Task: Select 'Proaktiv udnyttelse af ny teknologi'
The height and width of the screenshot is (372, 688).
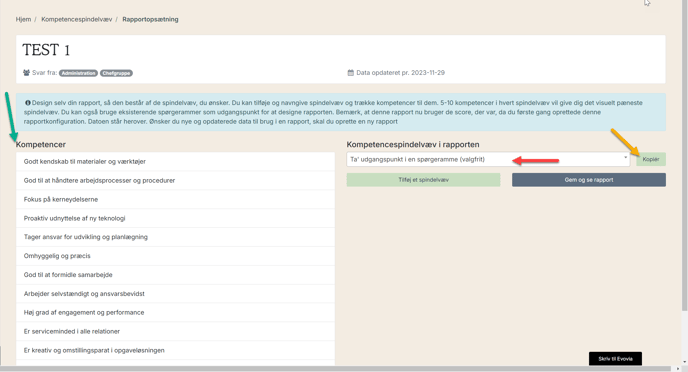Action: tap(176, 218)
